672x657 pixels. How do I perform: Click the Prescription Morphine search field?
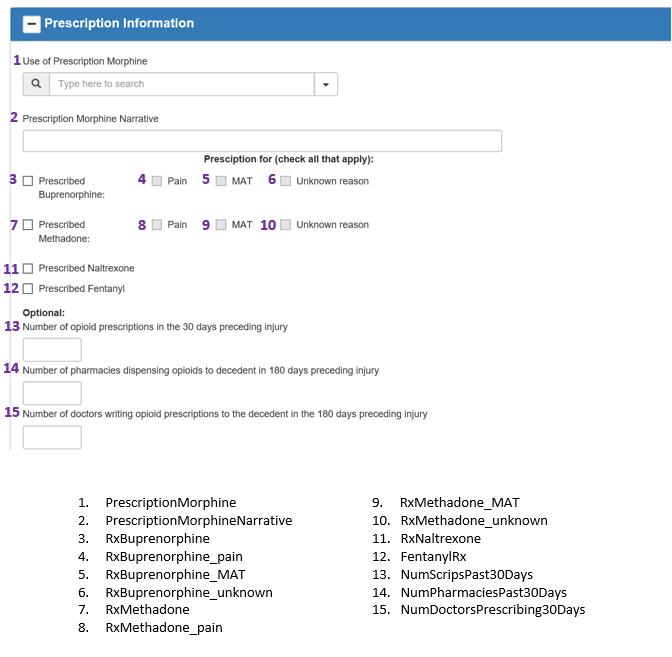point(180,84)
